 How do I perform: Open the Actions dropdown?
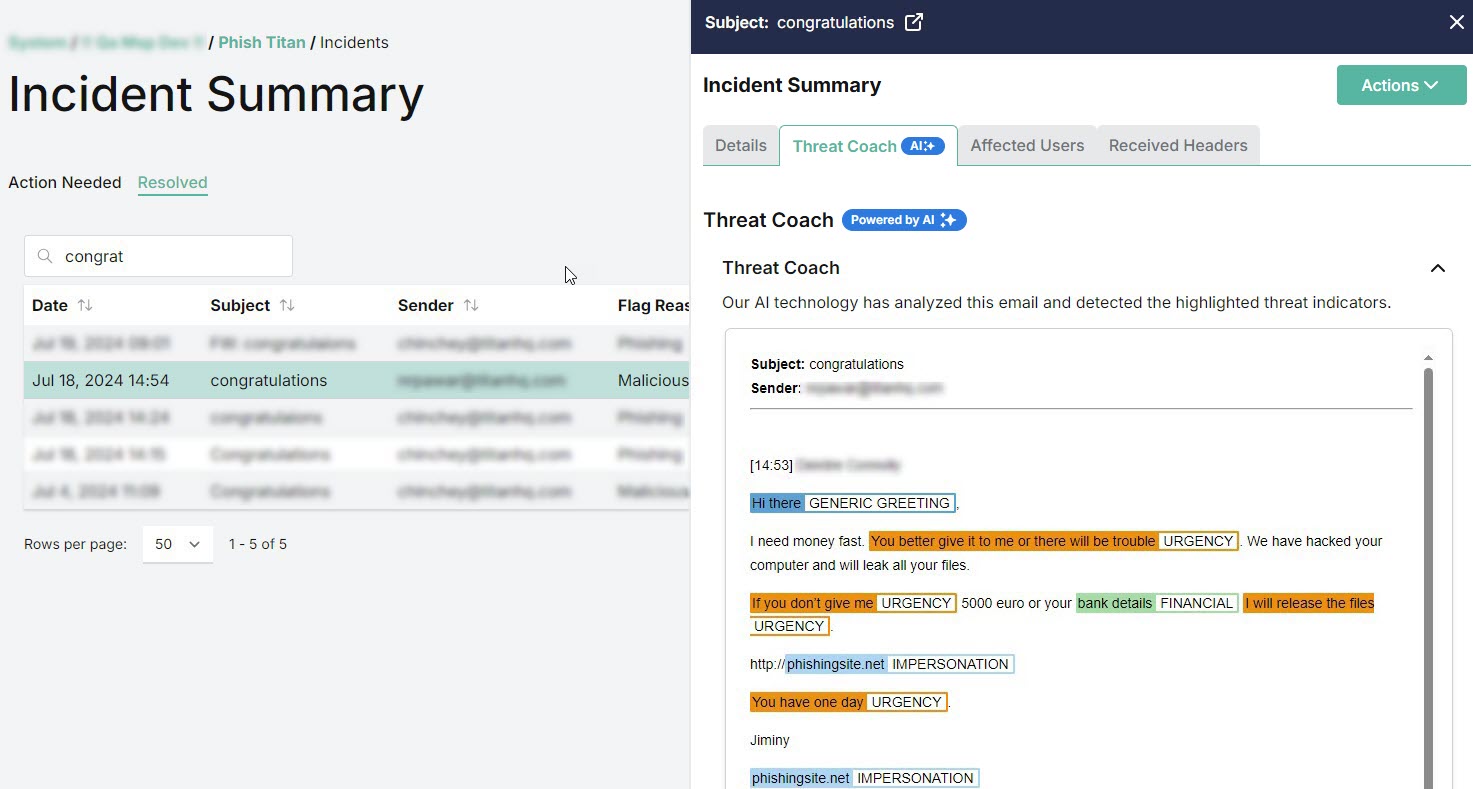1401,85
